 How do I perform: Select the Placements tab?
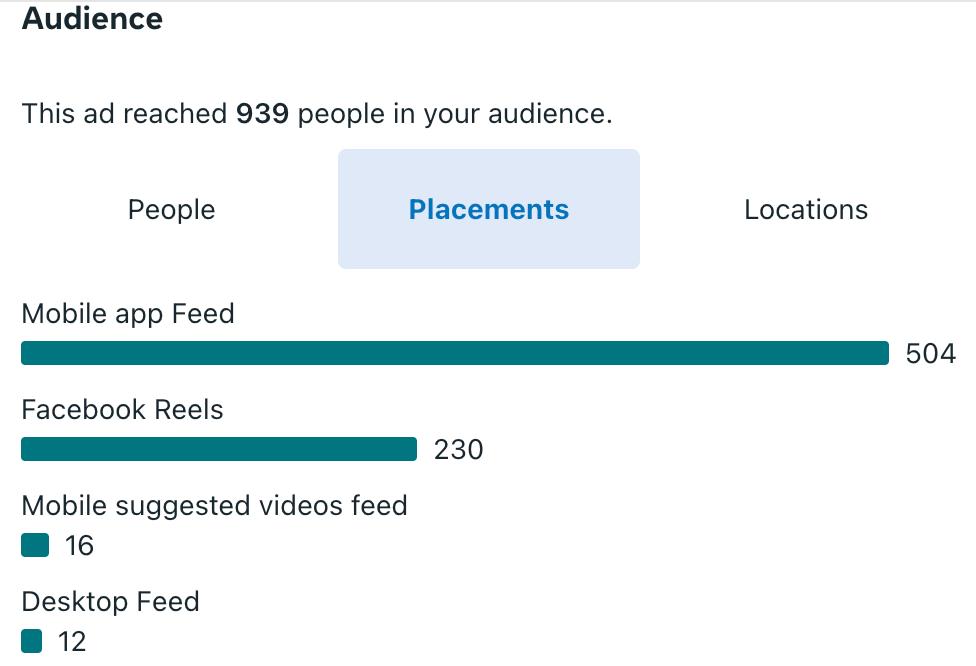coord(488,210)
